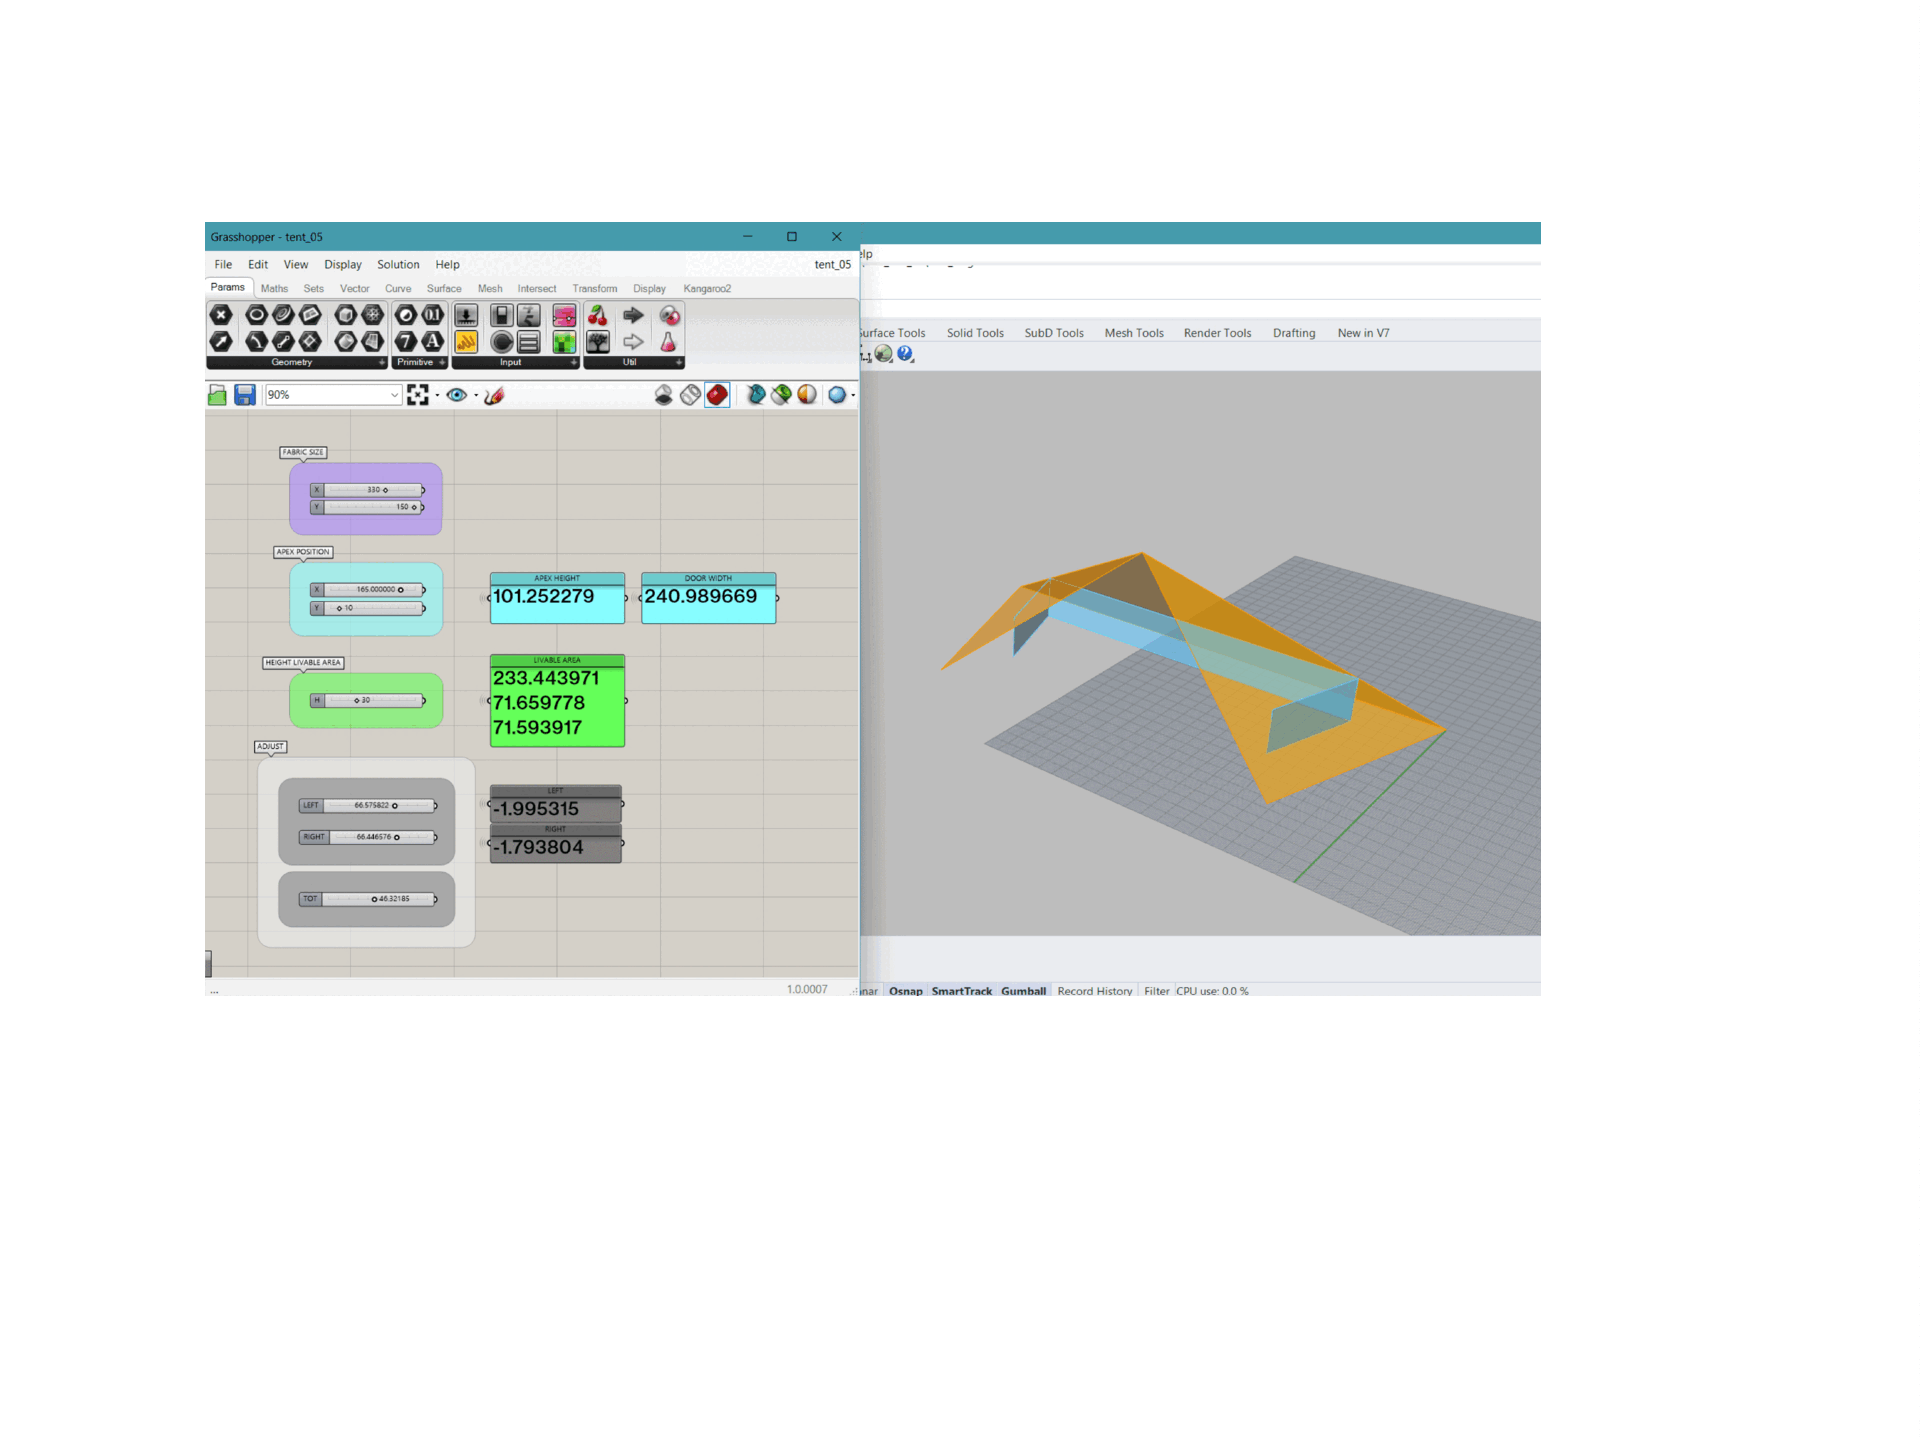This screenshot has width=1920, height=1440.
Task: Expand the Util panel group
Action: tap(679, 363)
